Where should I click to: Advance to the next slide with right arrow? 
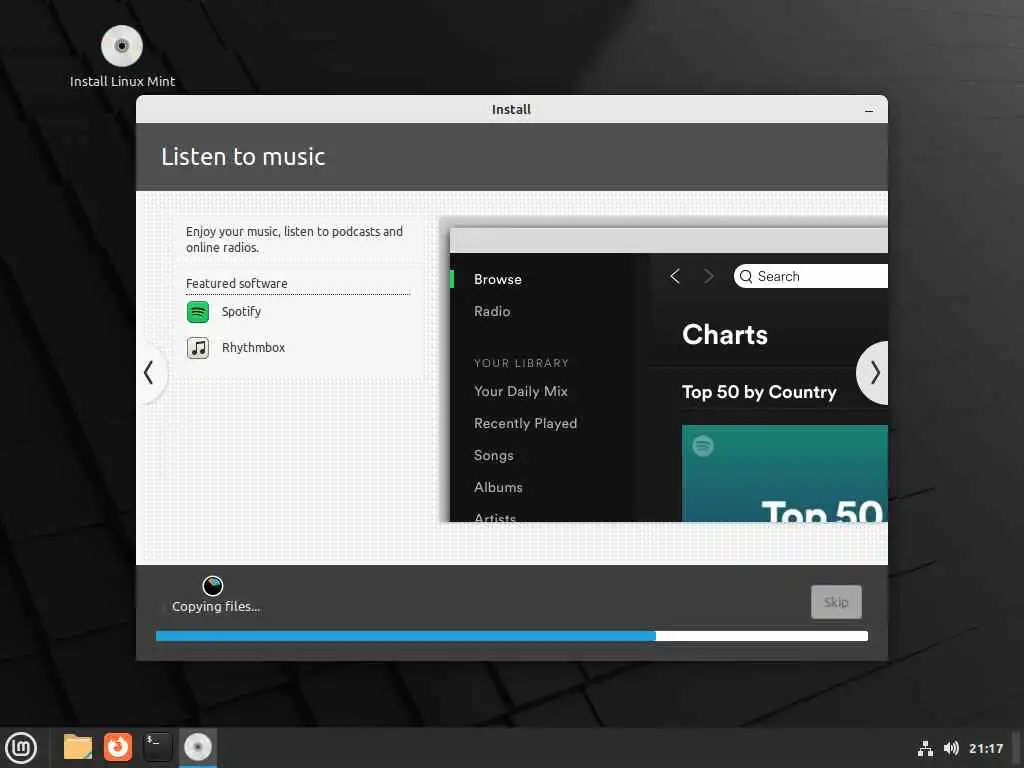[x=874, y=373]
